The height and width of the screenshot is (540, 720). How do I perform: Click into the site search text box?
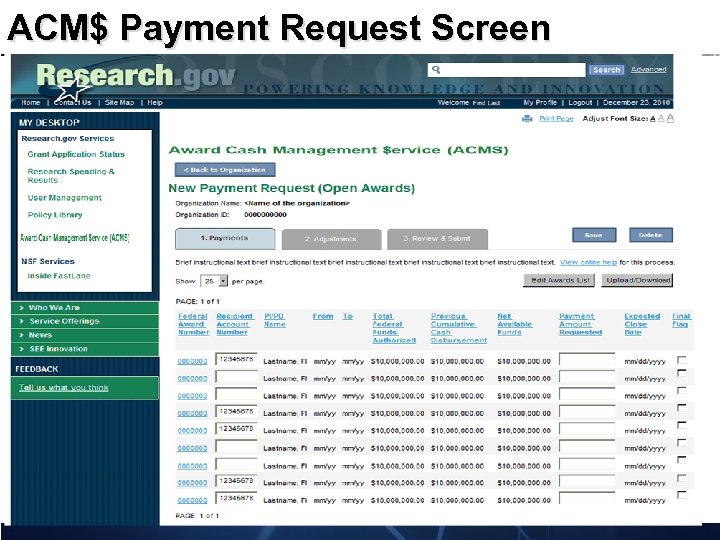(x=506, y=70)
